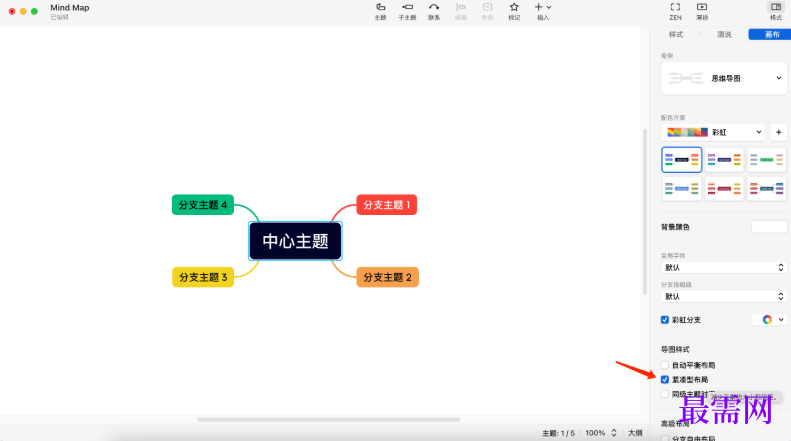Click the 大纲 (Outline) button in status bar
Image resolution: width=791 pixels, height=441 pixels.
pyautogui.click(x=635, y=433)
